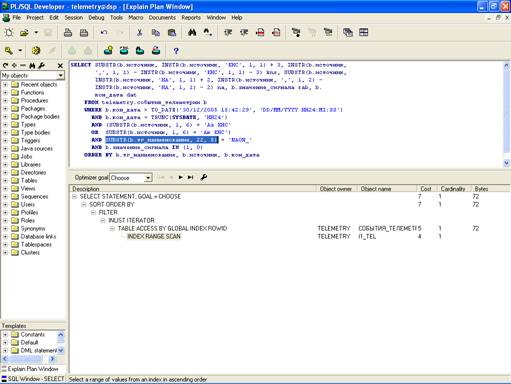Open the dropdown arrow beside the key icon
Screen dimensions: 511x384
(x=20, y=51)
